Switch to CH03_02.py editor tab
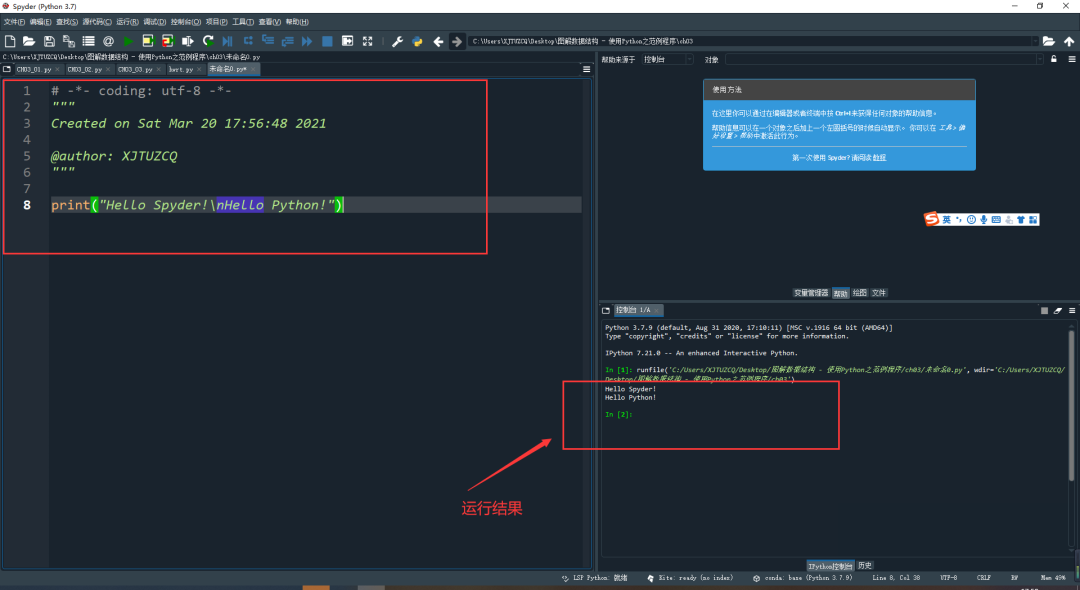1080x590 pixels. pos(85,70)
